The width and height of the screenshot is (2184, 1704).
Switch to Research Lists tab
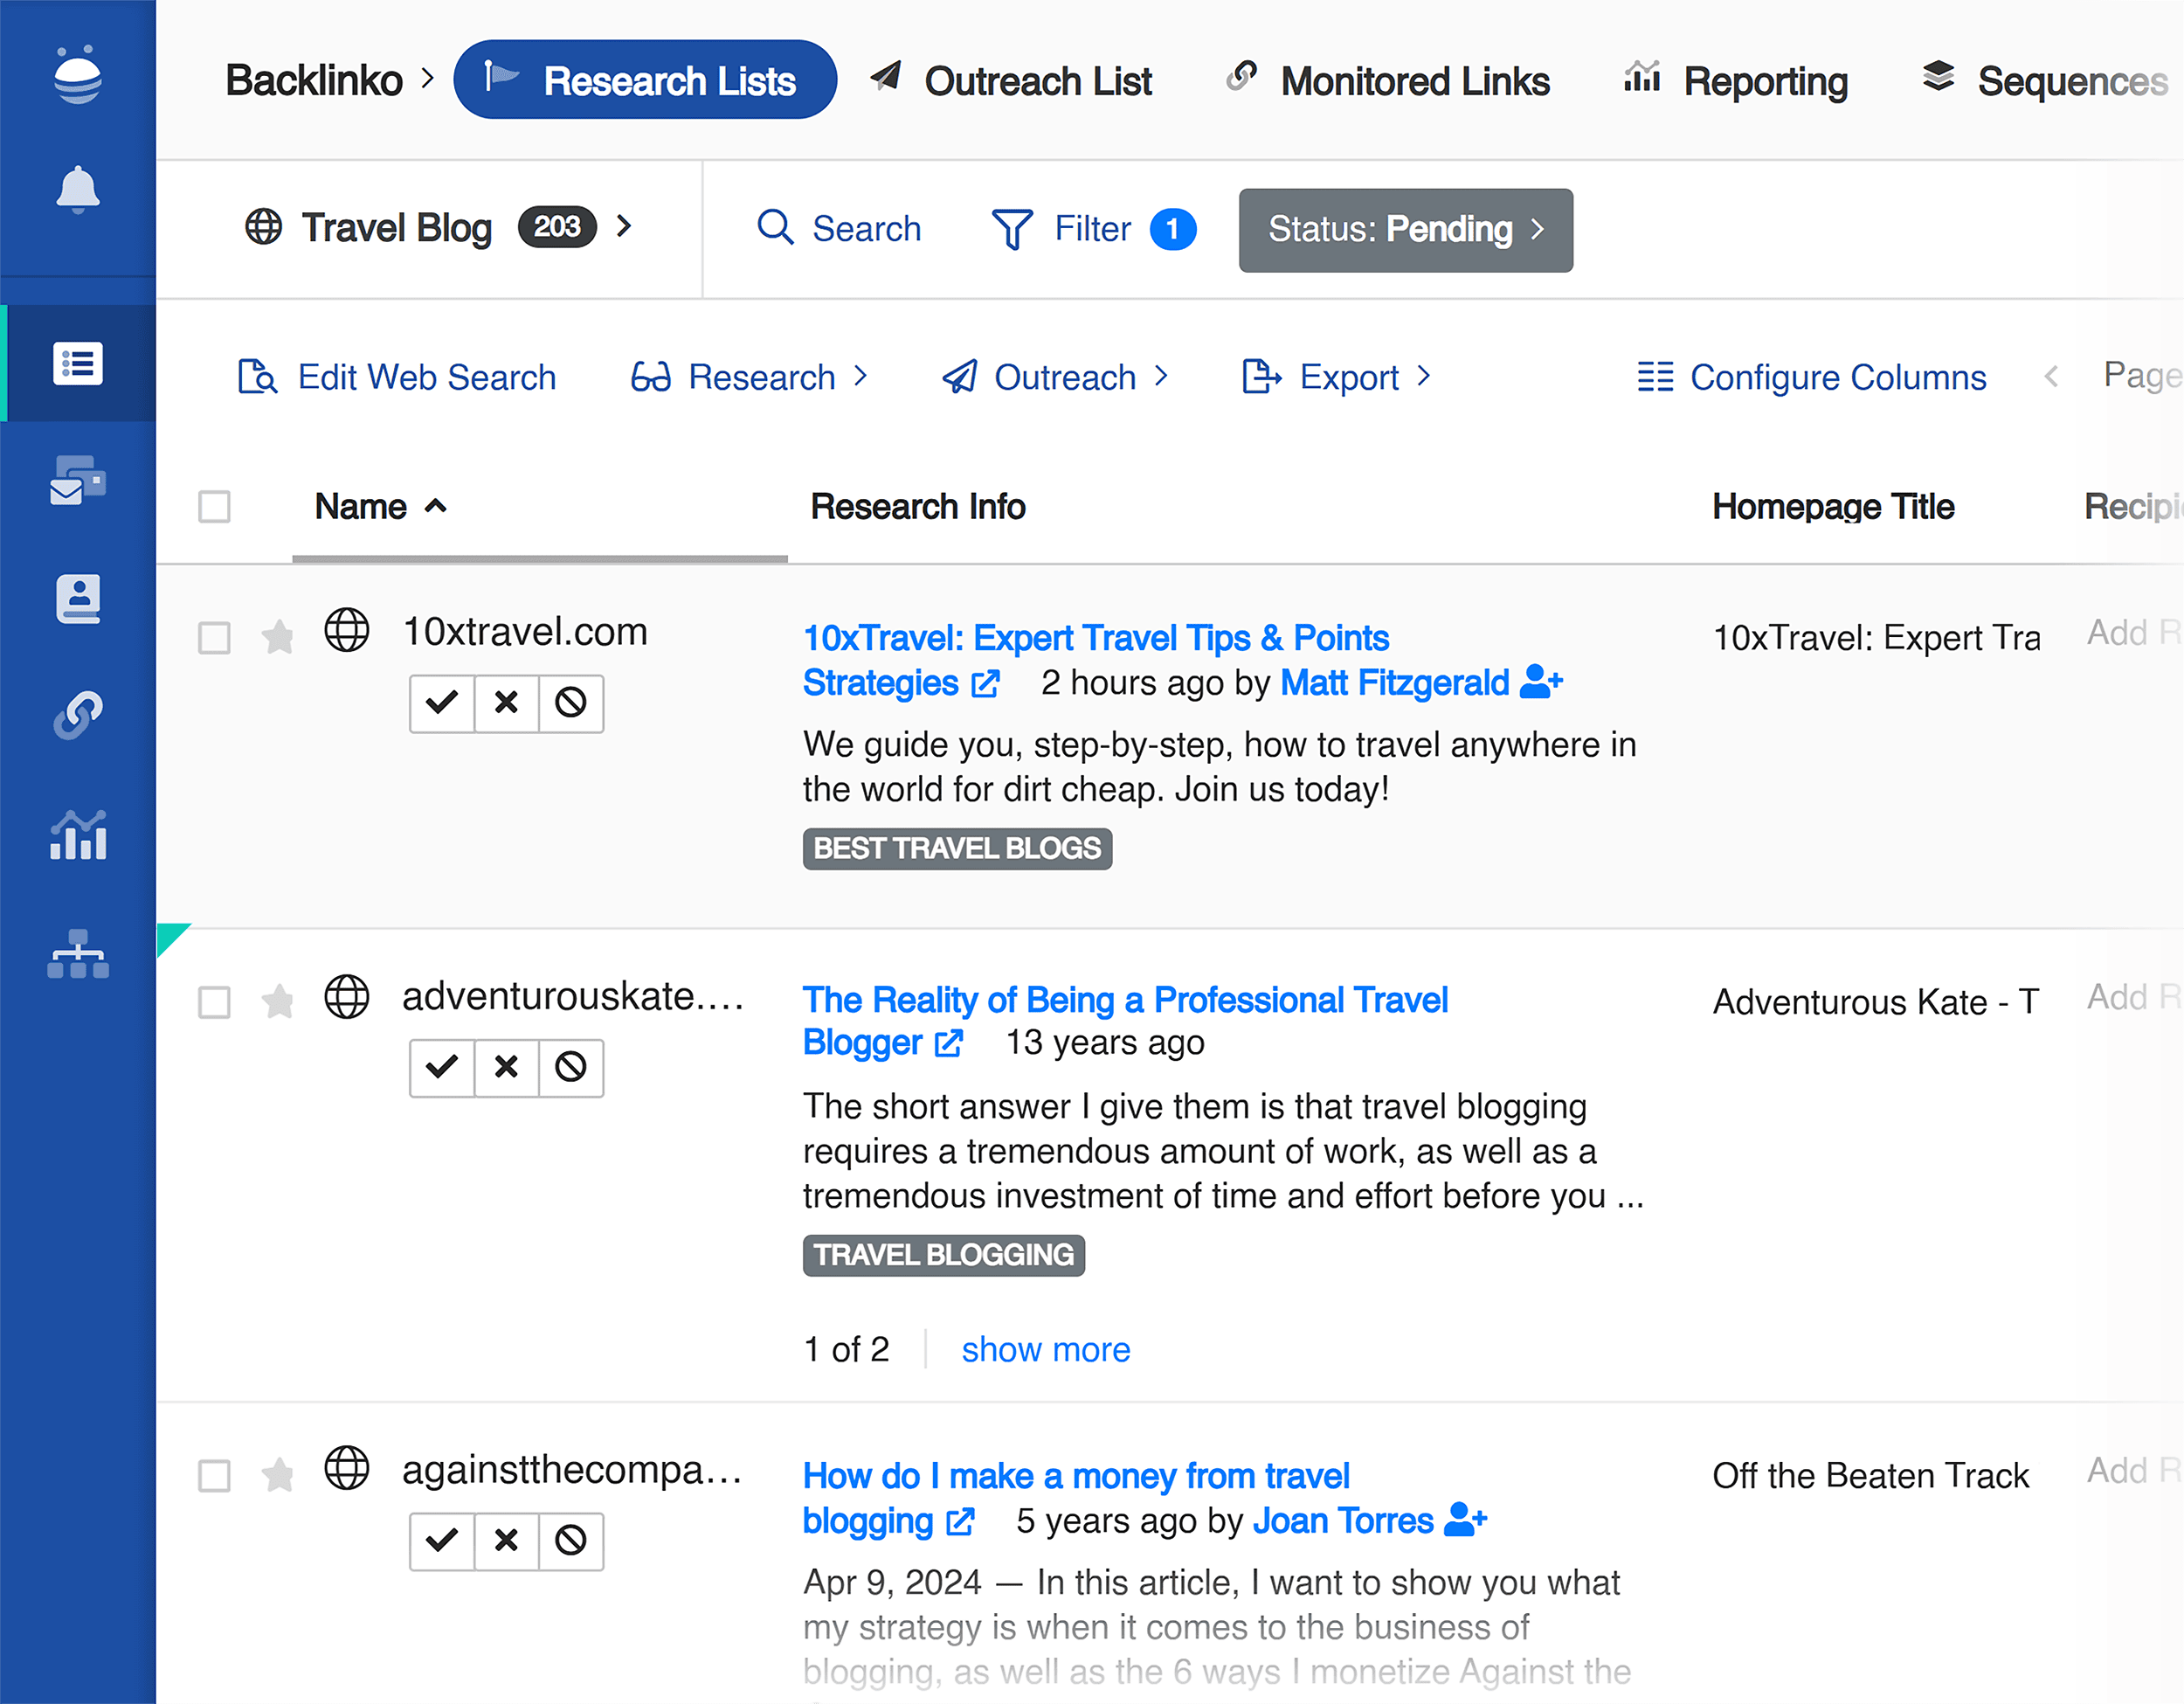645,80
